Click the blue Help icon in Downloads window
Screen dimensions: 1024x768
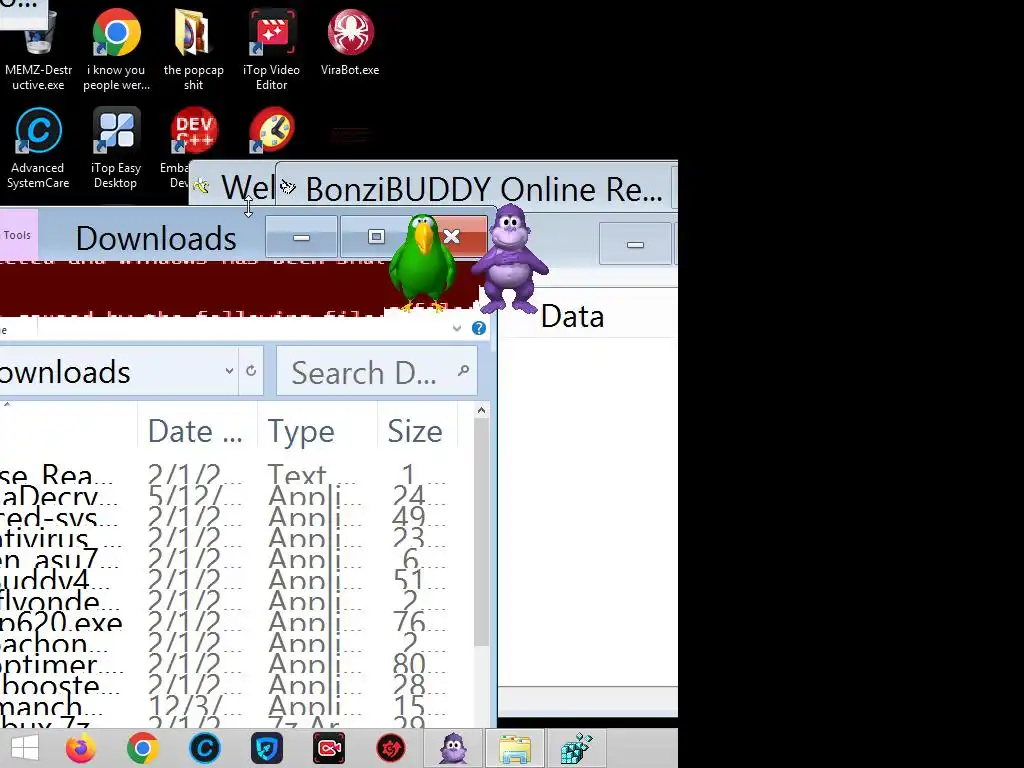pos(479,328)
